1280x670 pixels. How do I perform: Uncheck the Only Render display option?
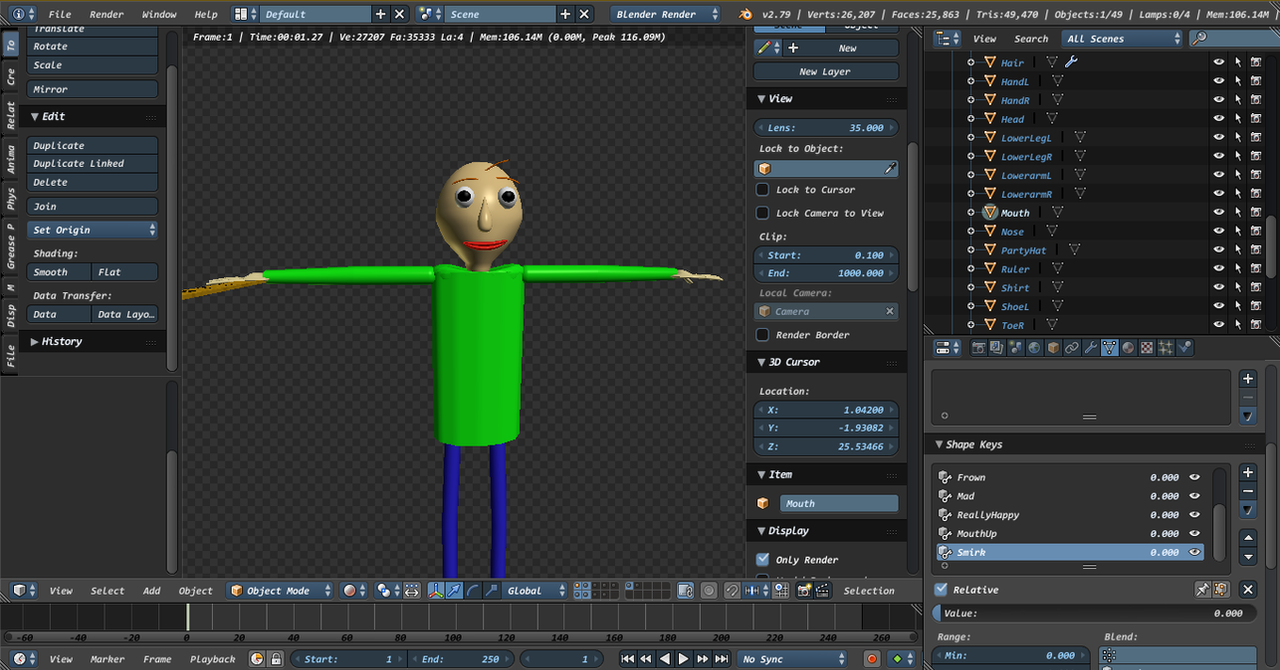point(763,560)
